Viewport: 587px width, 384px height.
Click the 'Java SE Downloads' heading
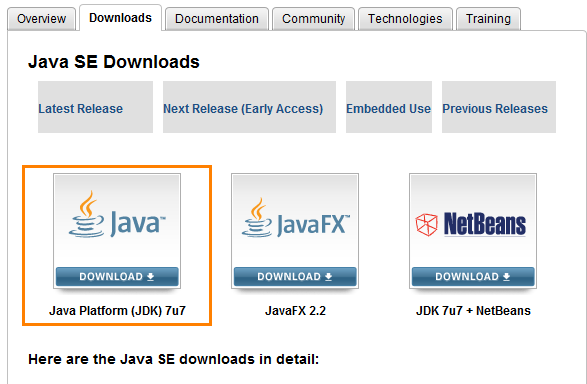[x=114, y=62]
